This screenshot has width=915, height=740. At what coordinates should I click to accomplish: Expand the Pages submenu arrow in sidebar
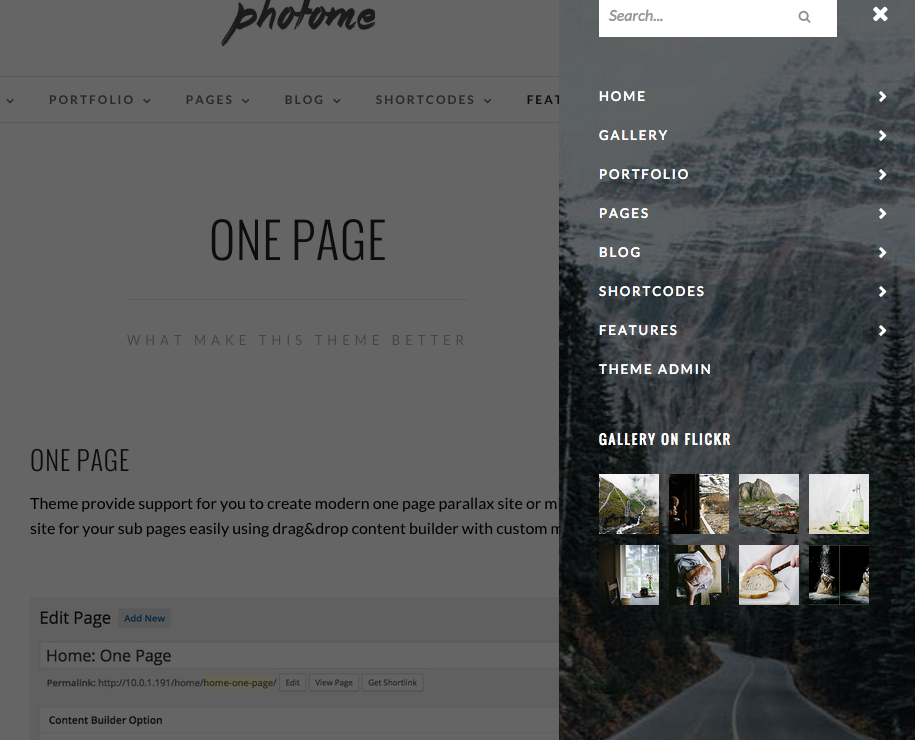(882, 214)
